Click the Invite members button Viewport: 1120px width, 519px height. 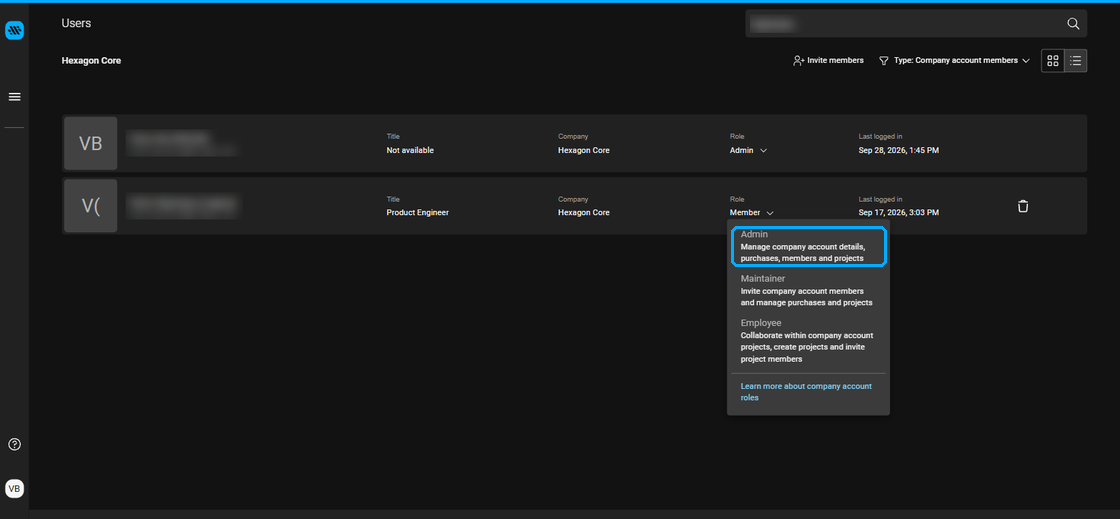pyautogui.click(x=828, y=61)
